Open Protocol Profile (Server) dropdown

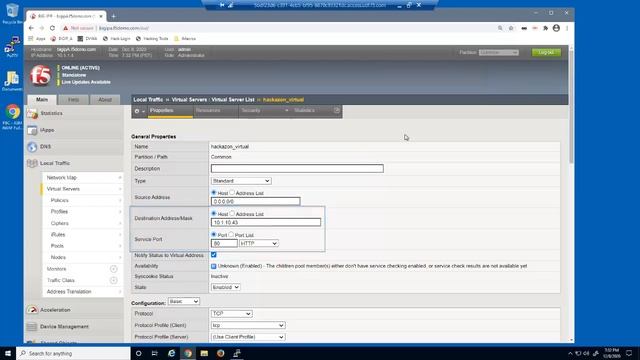[248, 337]
